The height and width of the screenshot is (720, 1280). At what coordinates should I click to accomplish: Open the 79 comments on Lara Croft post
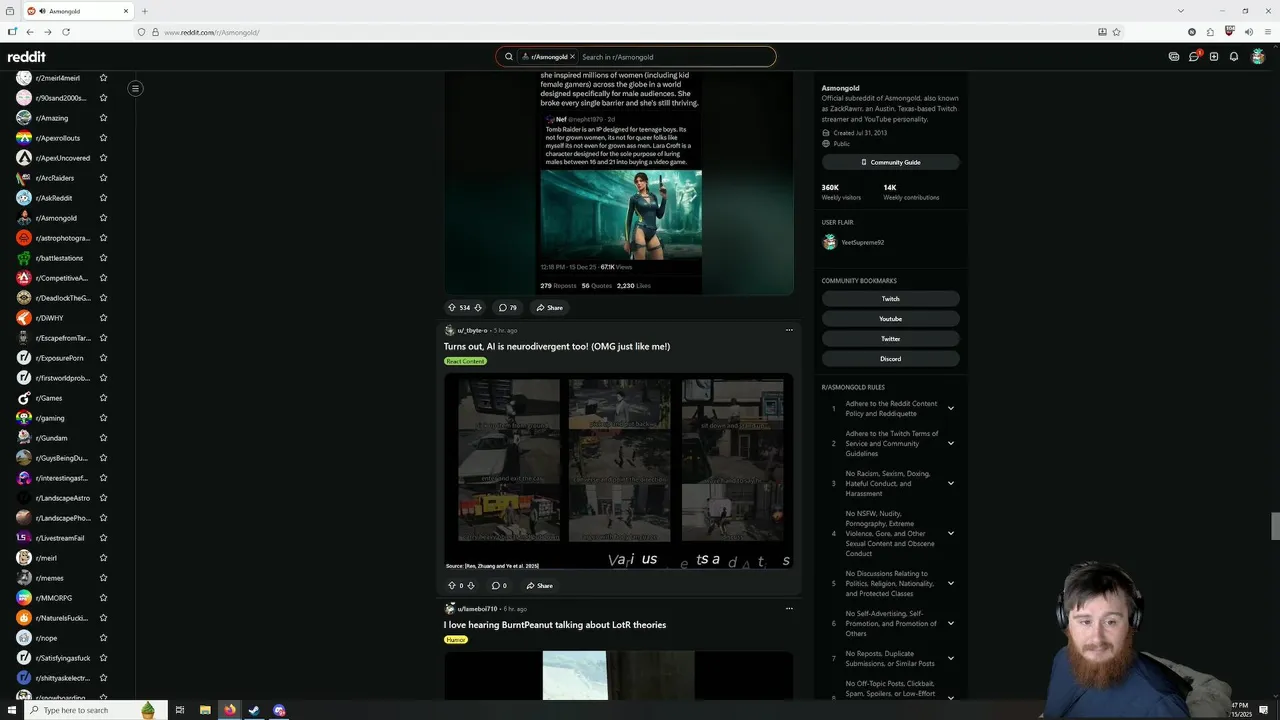coord(508,308)
